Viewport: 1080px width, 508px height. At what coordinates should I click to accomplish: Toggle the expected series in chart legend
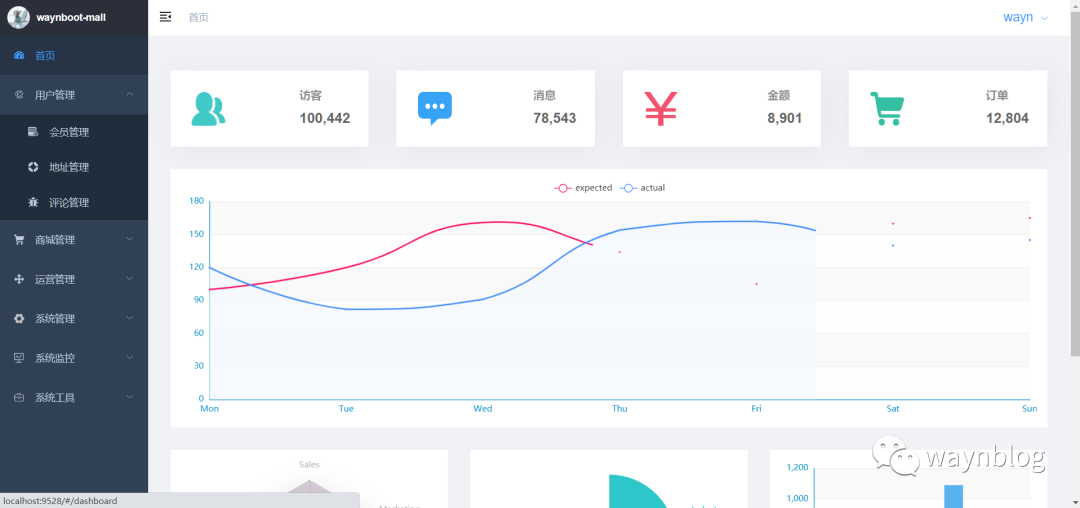[x=583, y=187]
